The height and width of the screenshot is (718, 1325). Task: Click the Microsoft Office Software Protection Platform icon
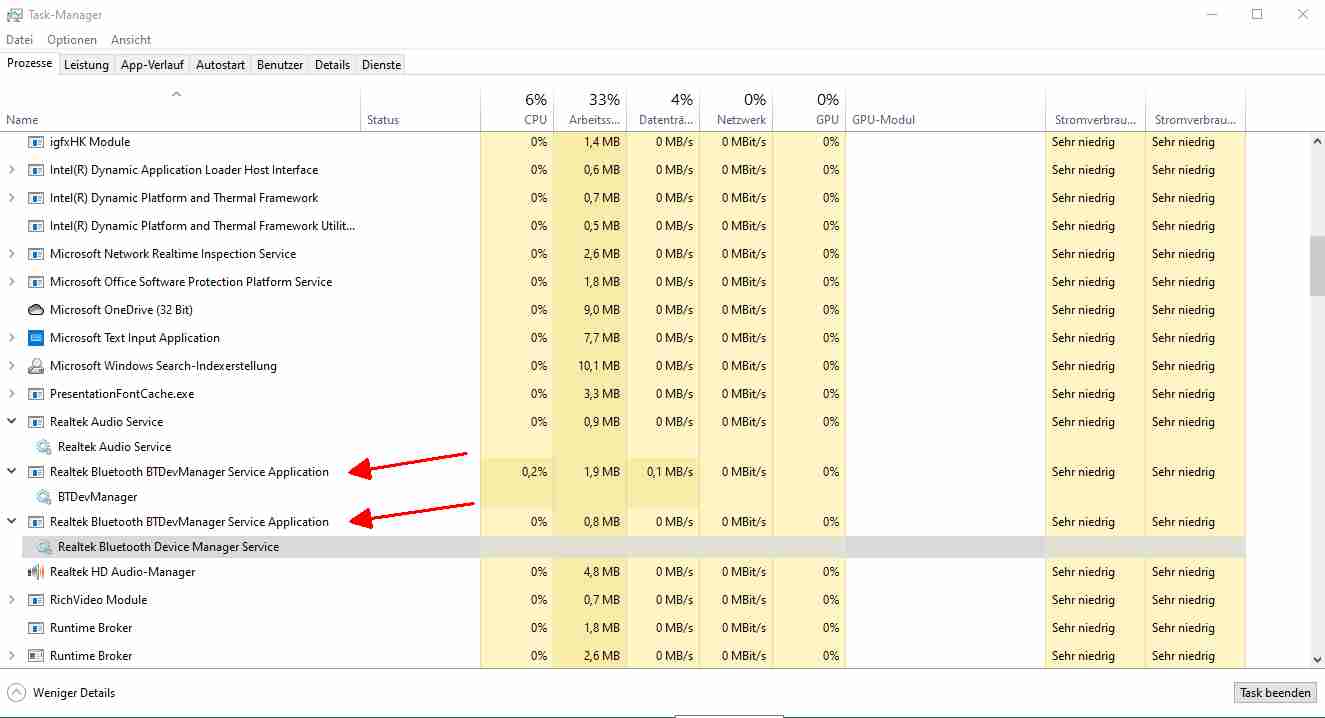[36, 282]
